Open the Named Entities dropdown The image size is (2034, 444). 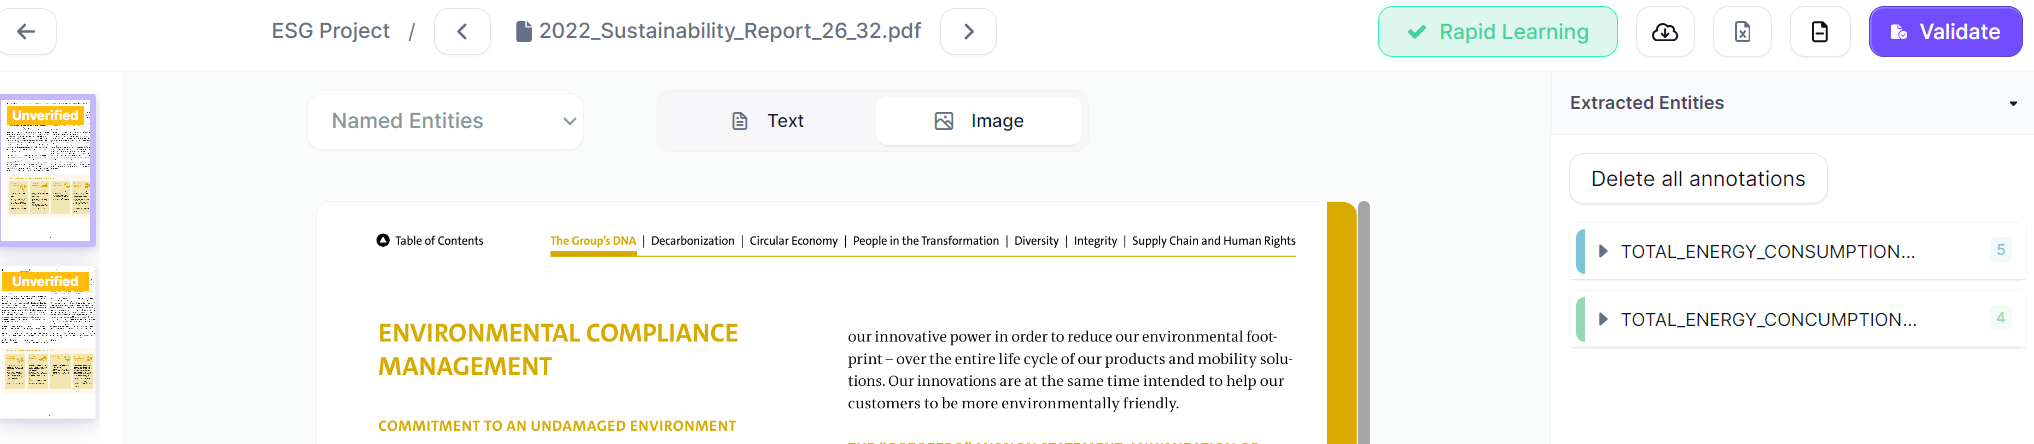click(446, 121)
